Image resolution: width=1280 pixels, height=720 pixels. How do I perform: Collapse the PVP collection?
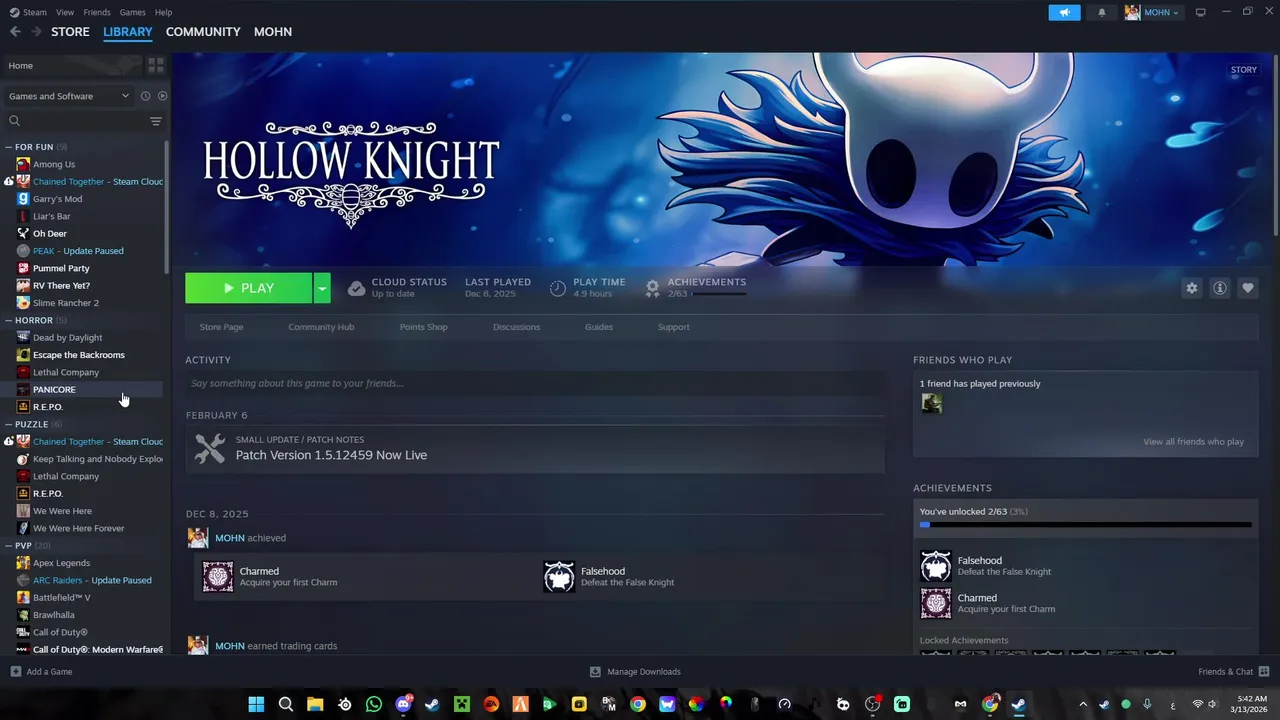click(x=8, y=546)
